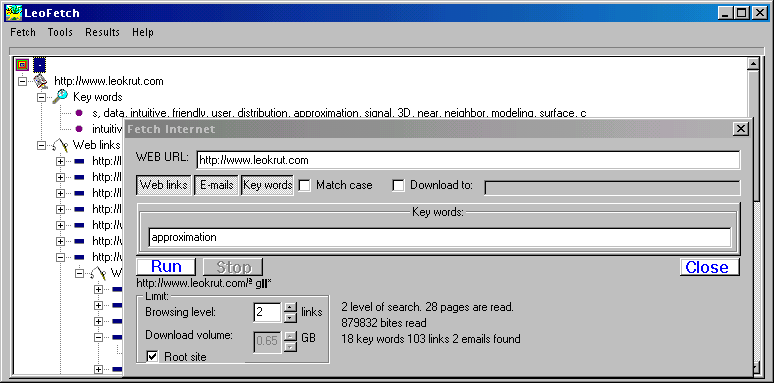
Task: Click the tree scrollbar up arrow
Action: click(753, 64)
